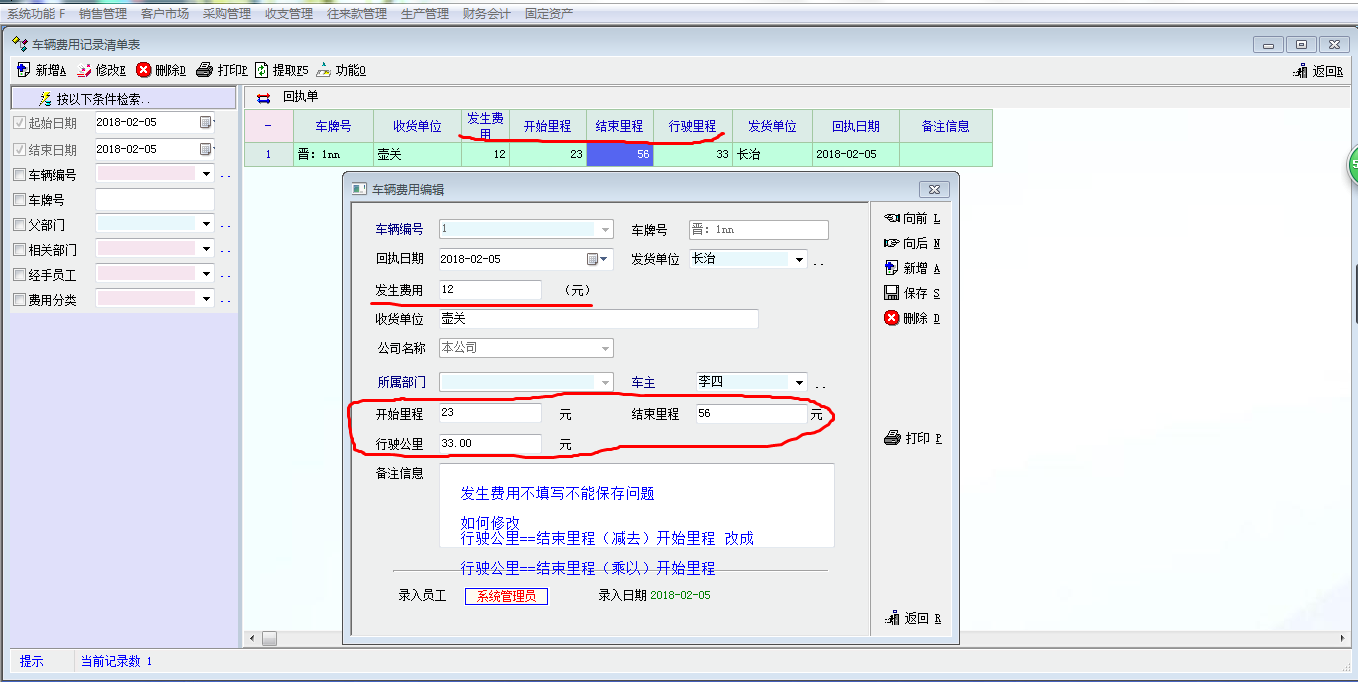Tick the 经手员工 filter checkbox
This screenshot has width=1358, height=682.
19,274
